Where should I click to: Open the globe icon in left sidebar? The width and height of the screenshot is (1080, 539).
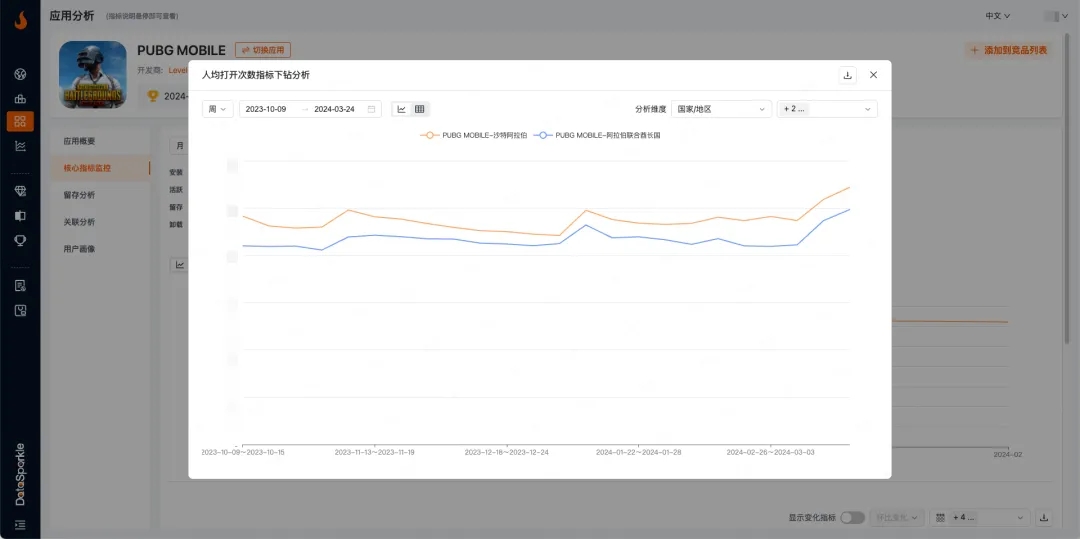tap(20, 74)
